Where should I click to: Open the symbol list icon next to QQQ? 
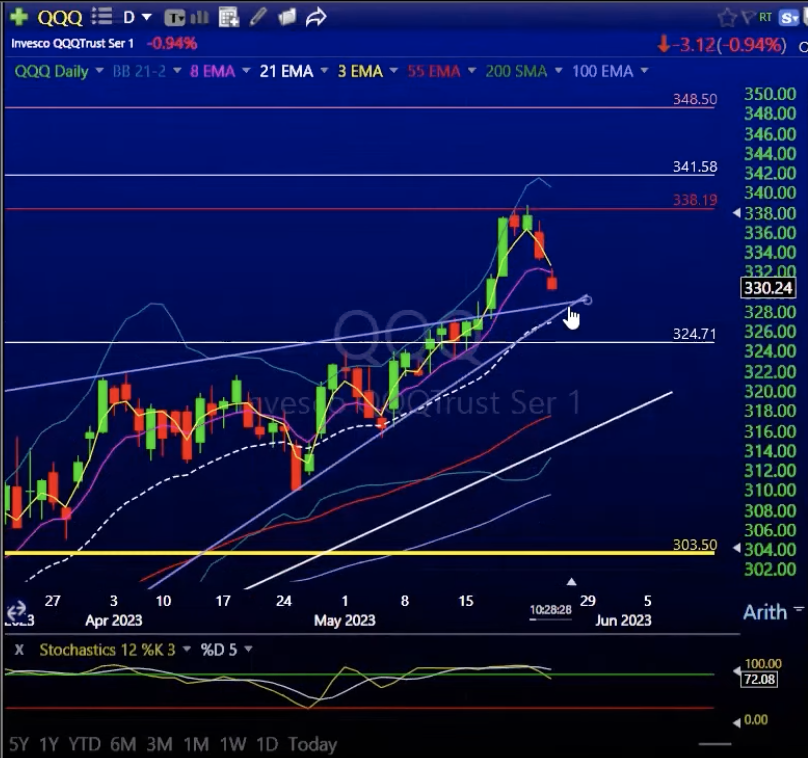(x=102, y=16)
